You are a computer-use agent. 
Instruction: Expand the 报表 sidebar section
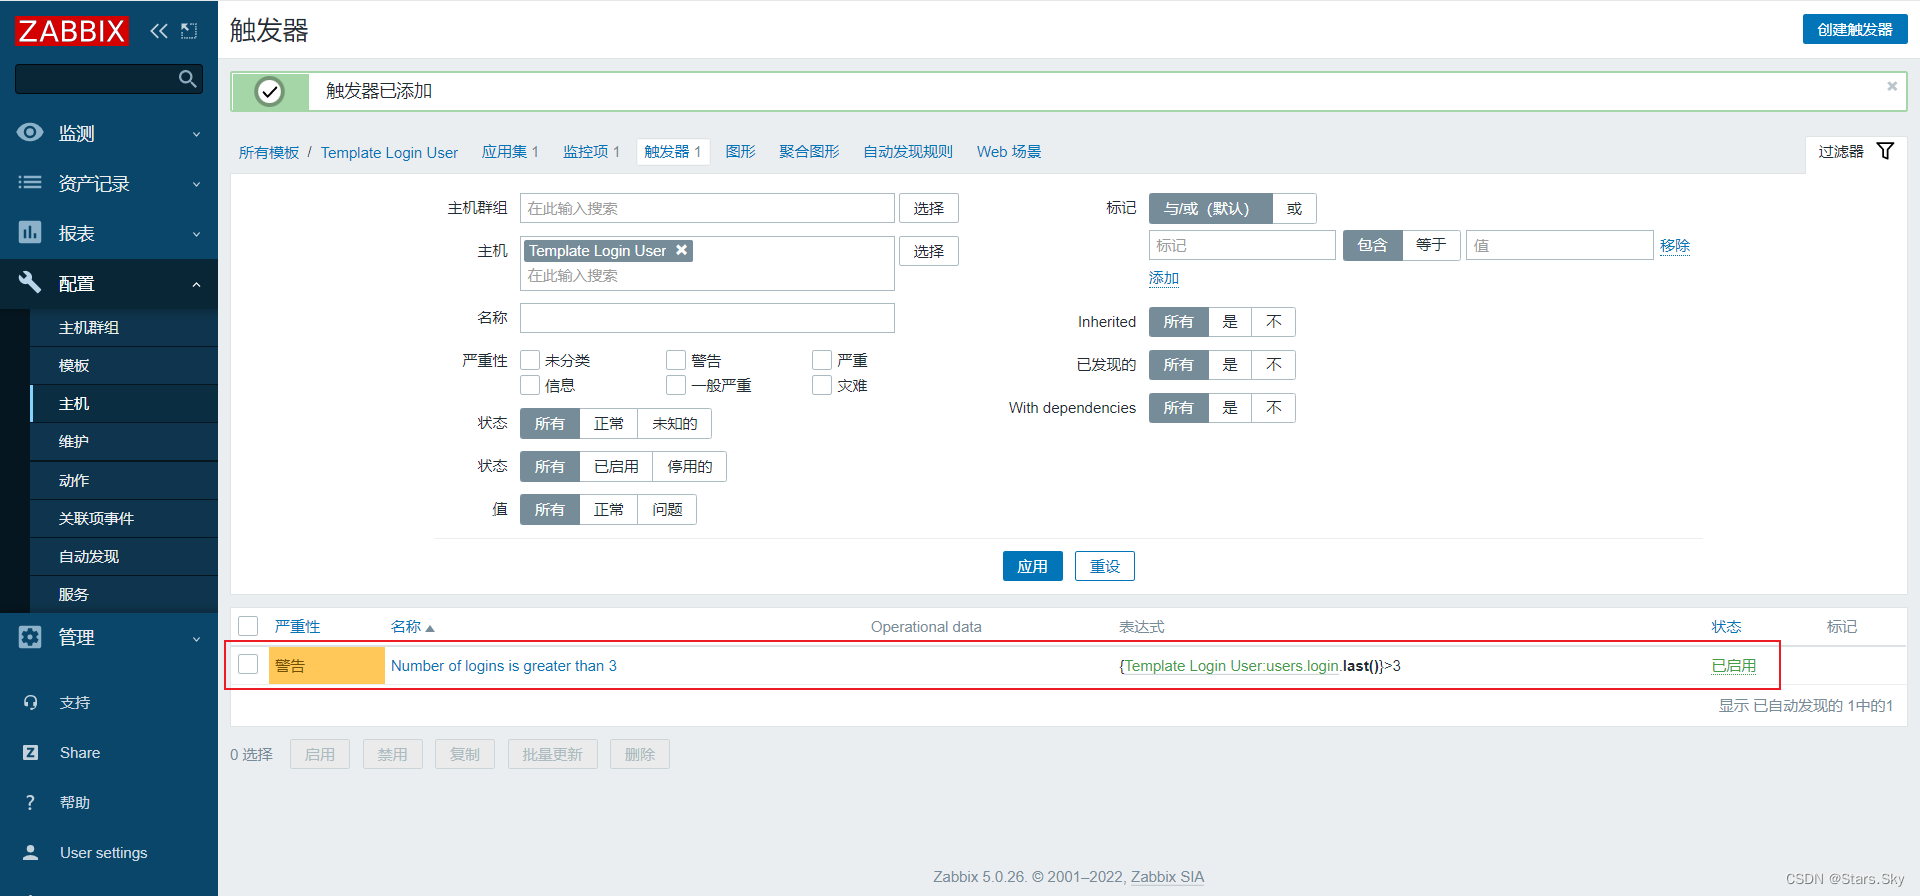[x=108, y=233]
